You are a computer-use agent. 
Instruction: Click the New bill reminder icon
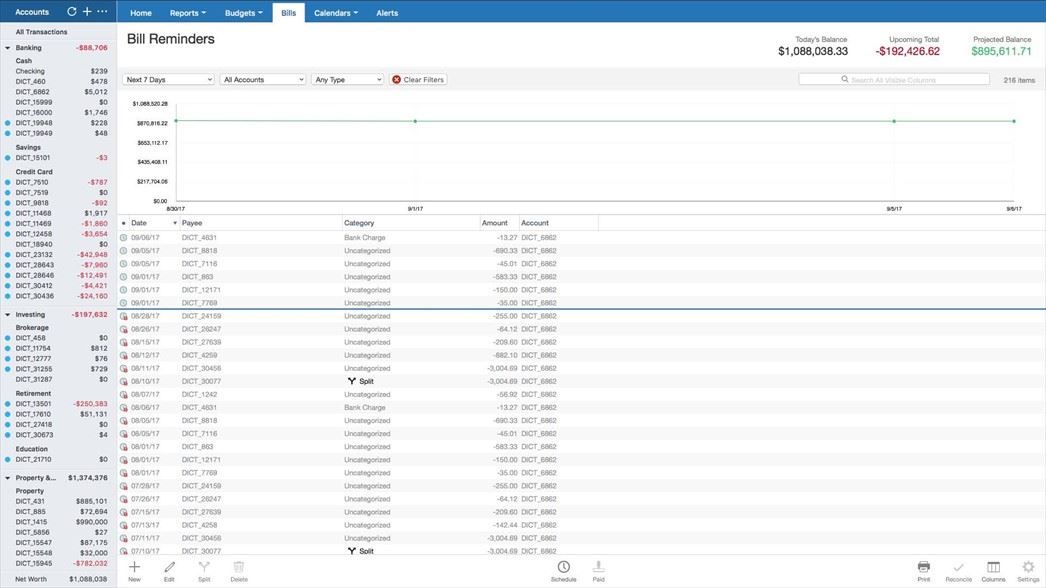pos(134,567)
